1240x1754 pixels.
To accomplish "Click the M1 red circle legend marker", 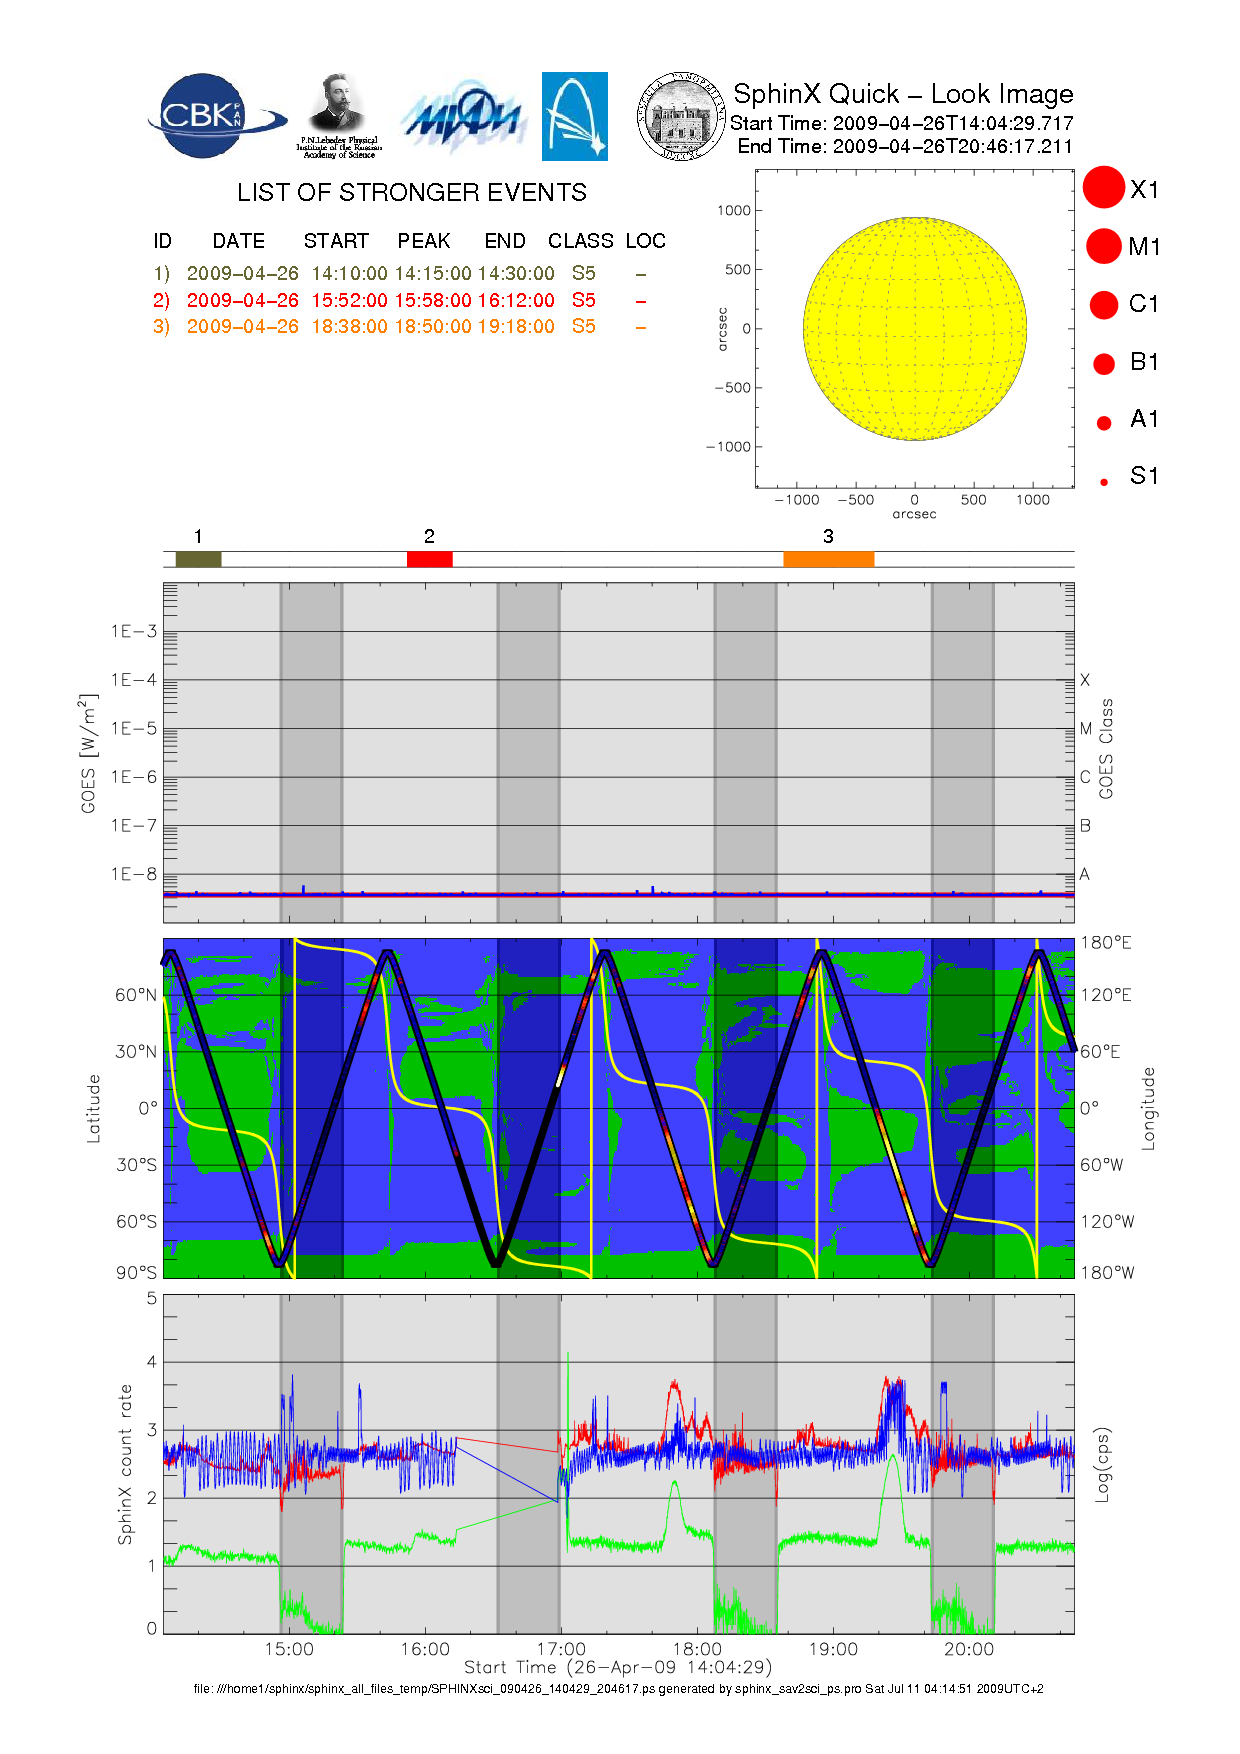I will (1104, 246).
